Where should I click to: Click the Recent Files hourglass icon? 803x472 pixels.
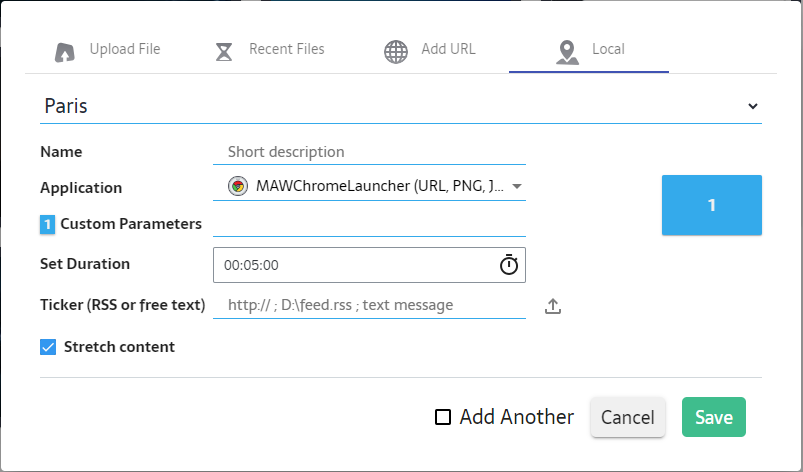225,51
